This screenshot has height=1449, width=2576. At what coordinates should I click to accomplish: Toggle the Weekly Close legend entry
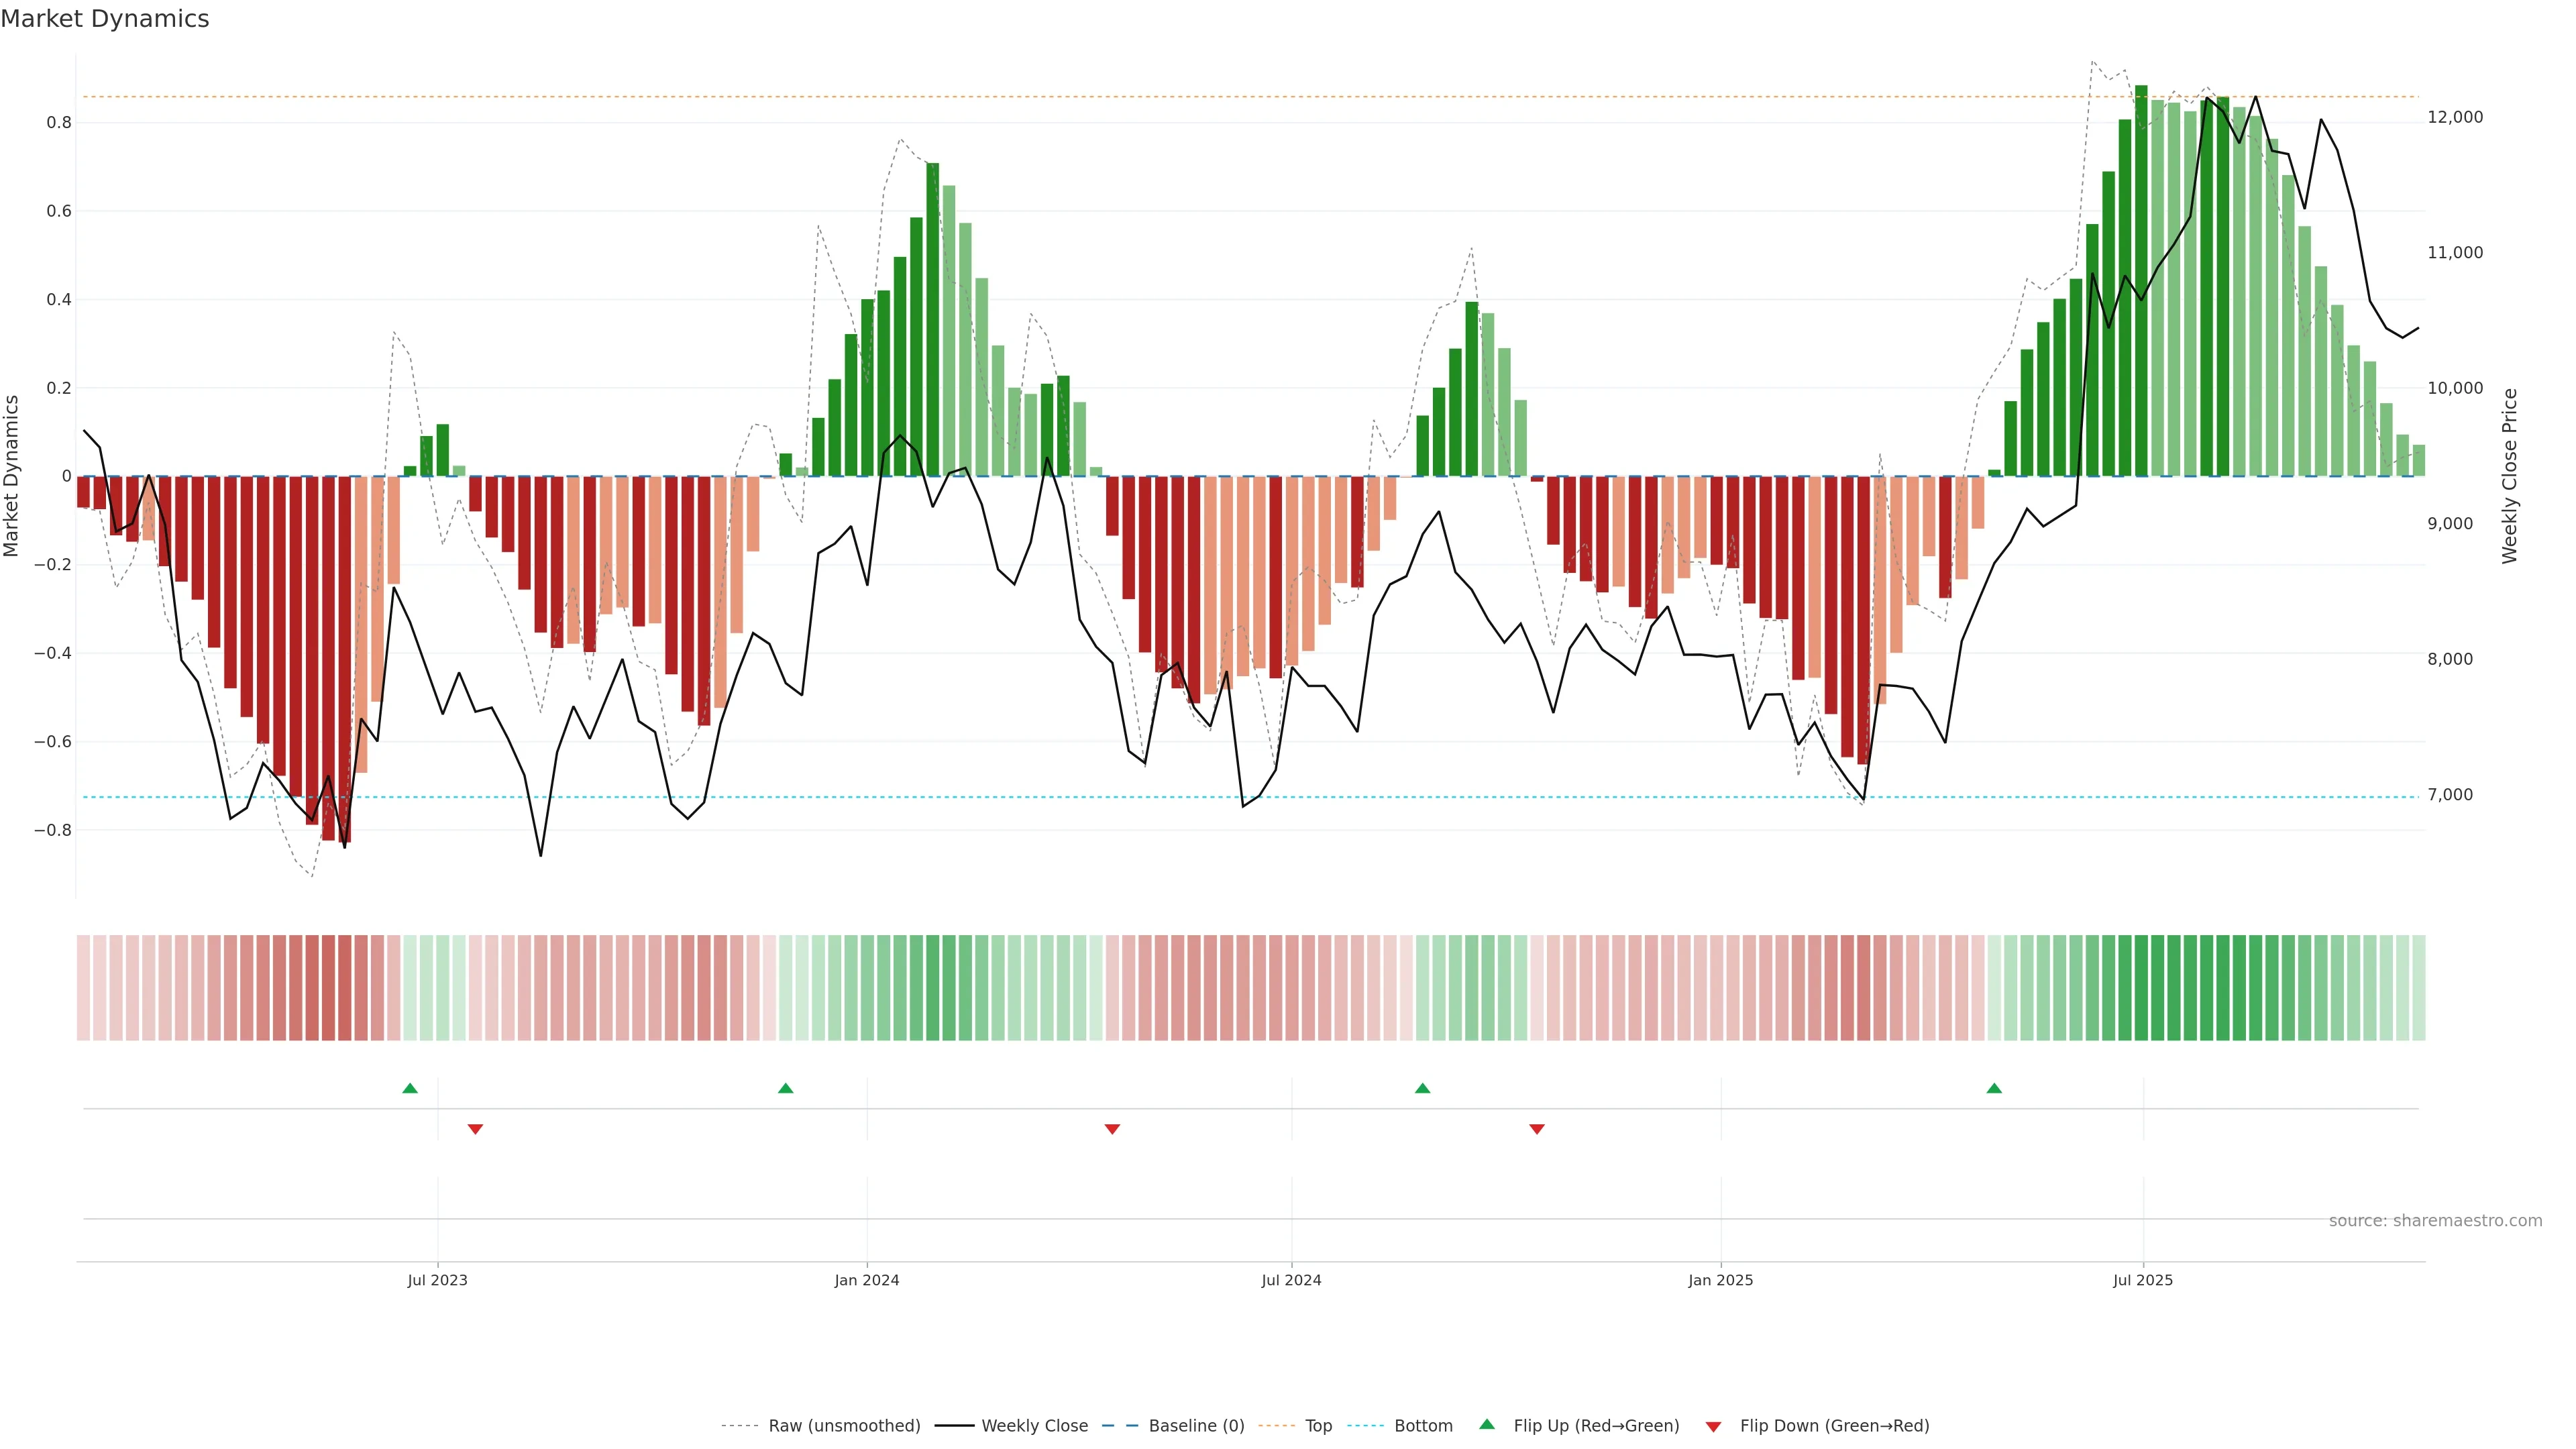1034,1426
